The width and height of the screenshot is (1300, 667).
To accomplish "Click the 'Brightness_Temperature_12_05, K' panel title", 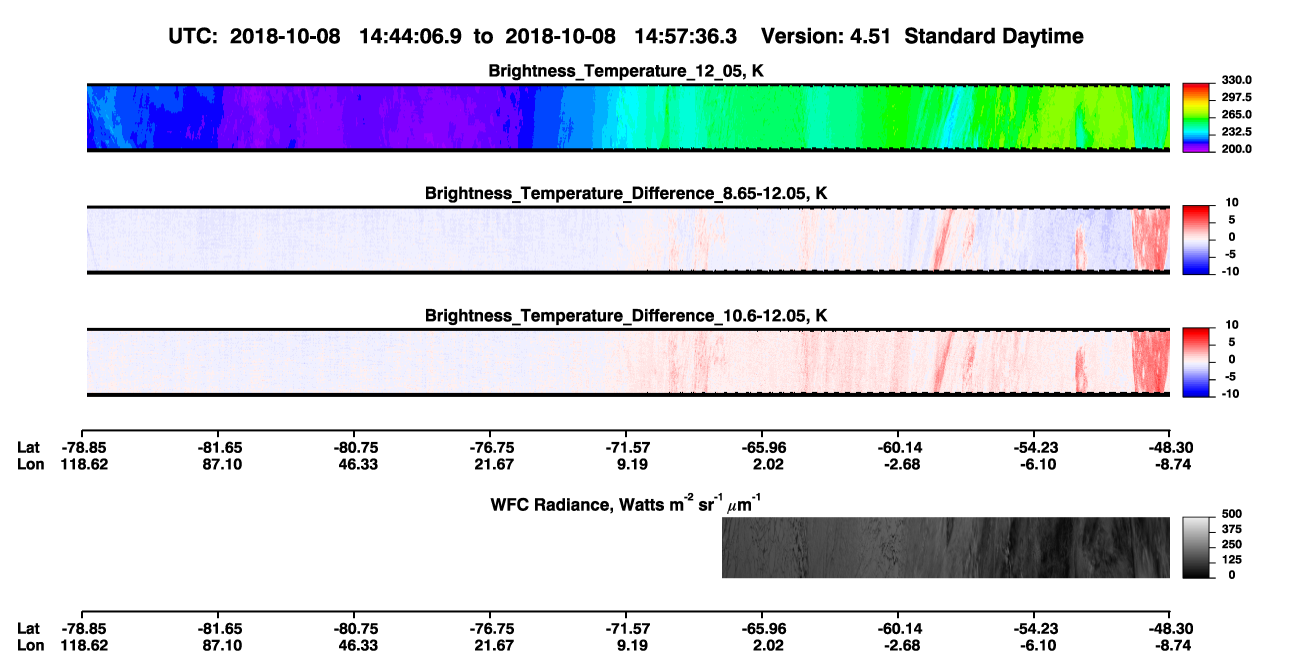I will 627,71.
